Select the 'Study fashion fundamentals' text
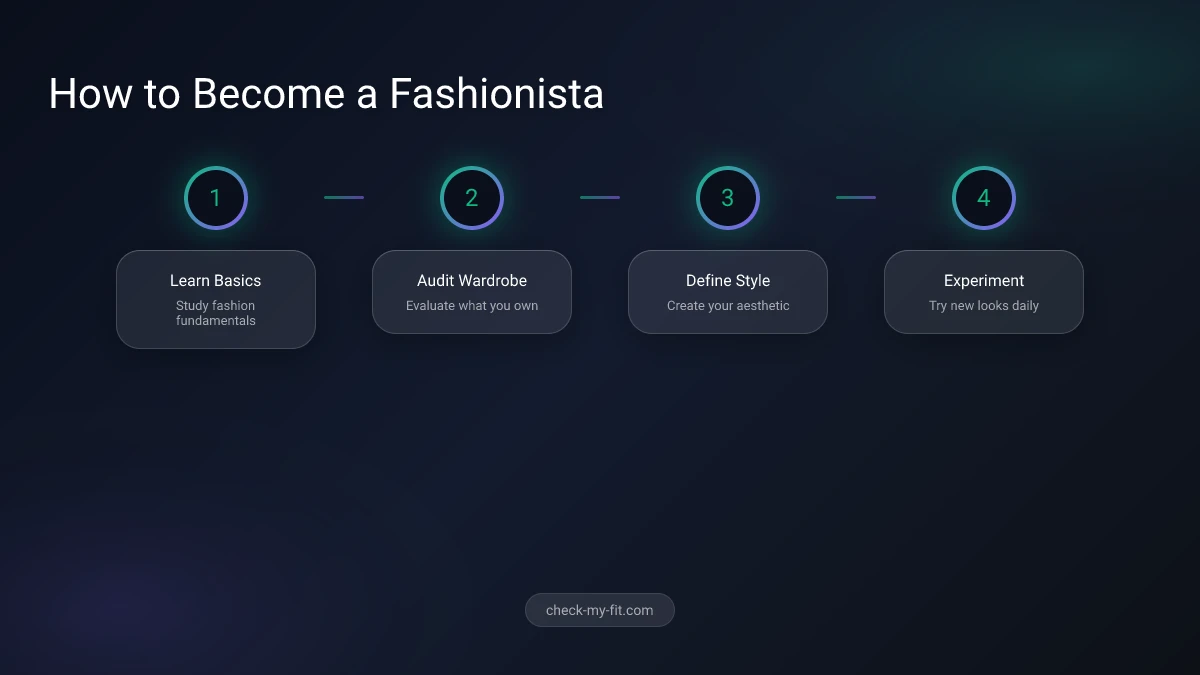 point(216,313)
